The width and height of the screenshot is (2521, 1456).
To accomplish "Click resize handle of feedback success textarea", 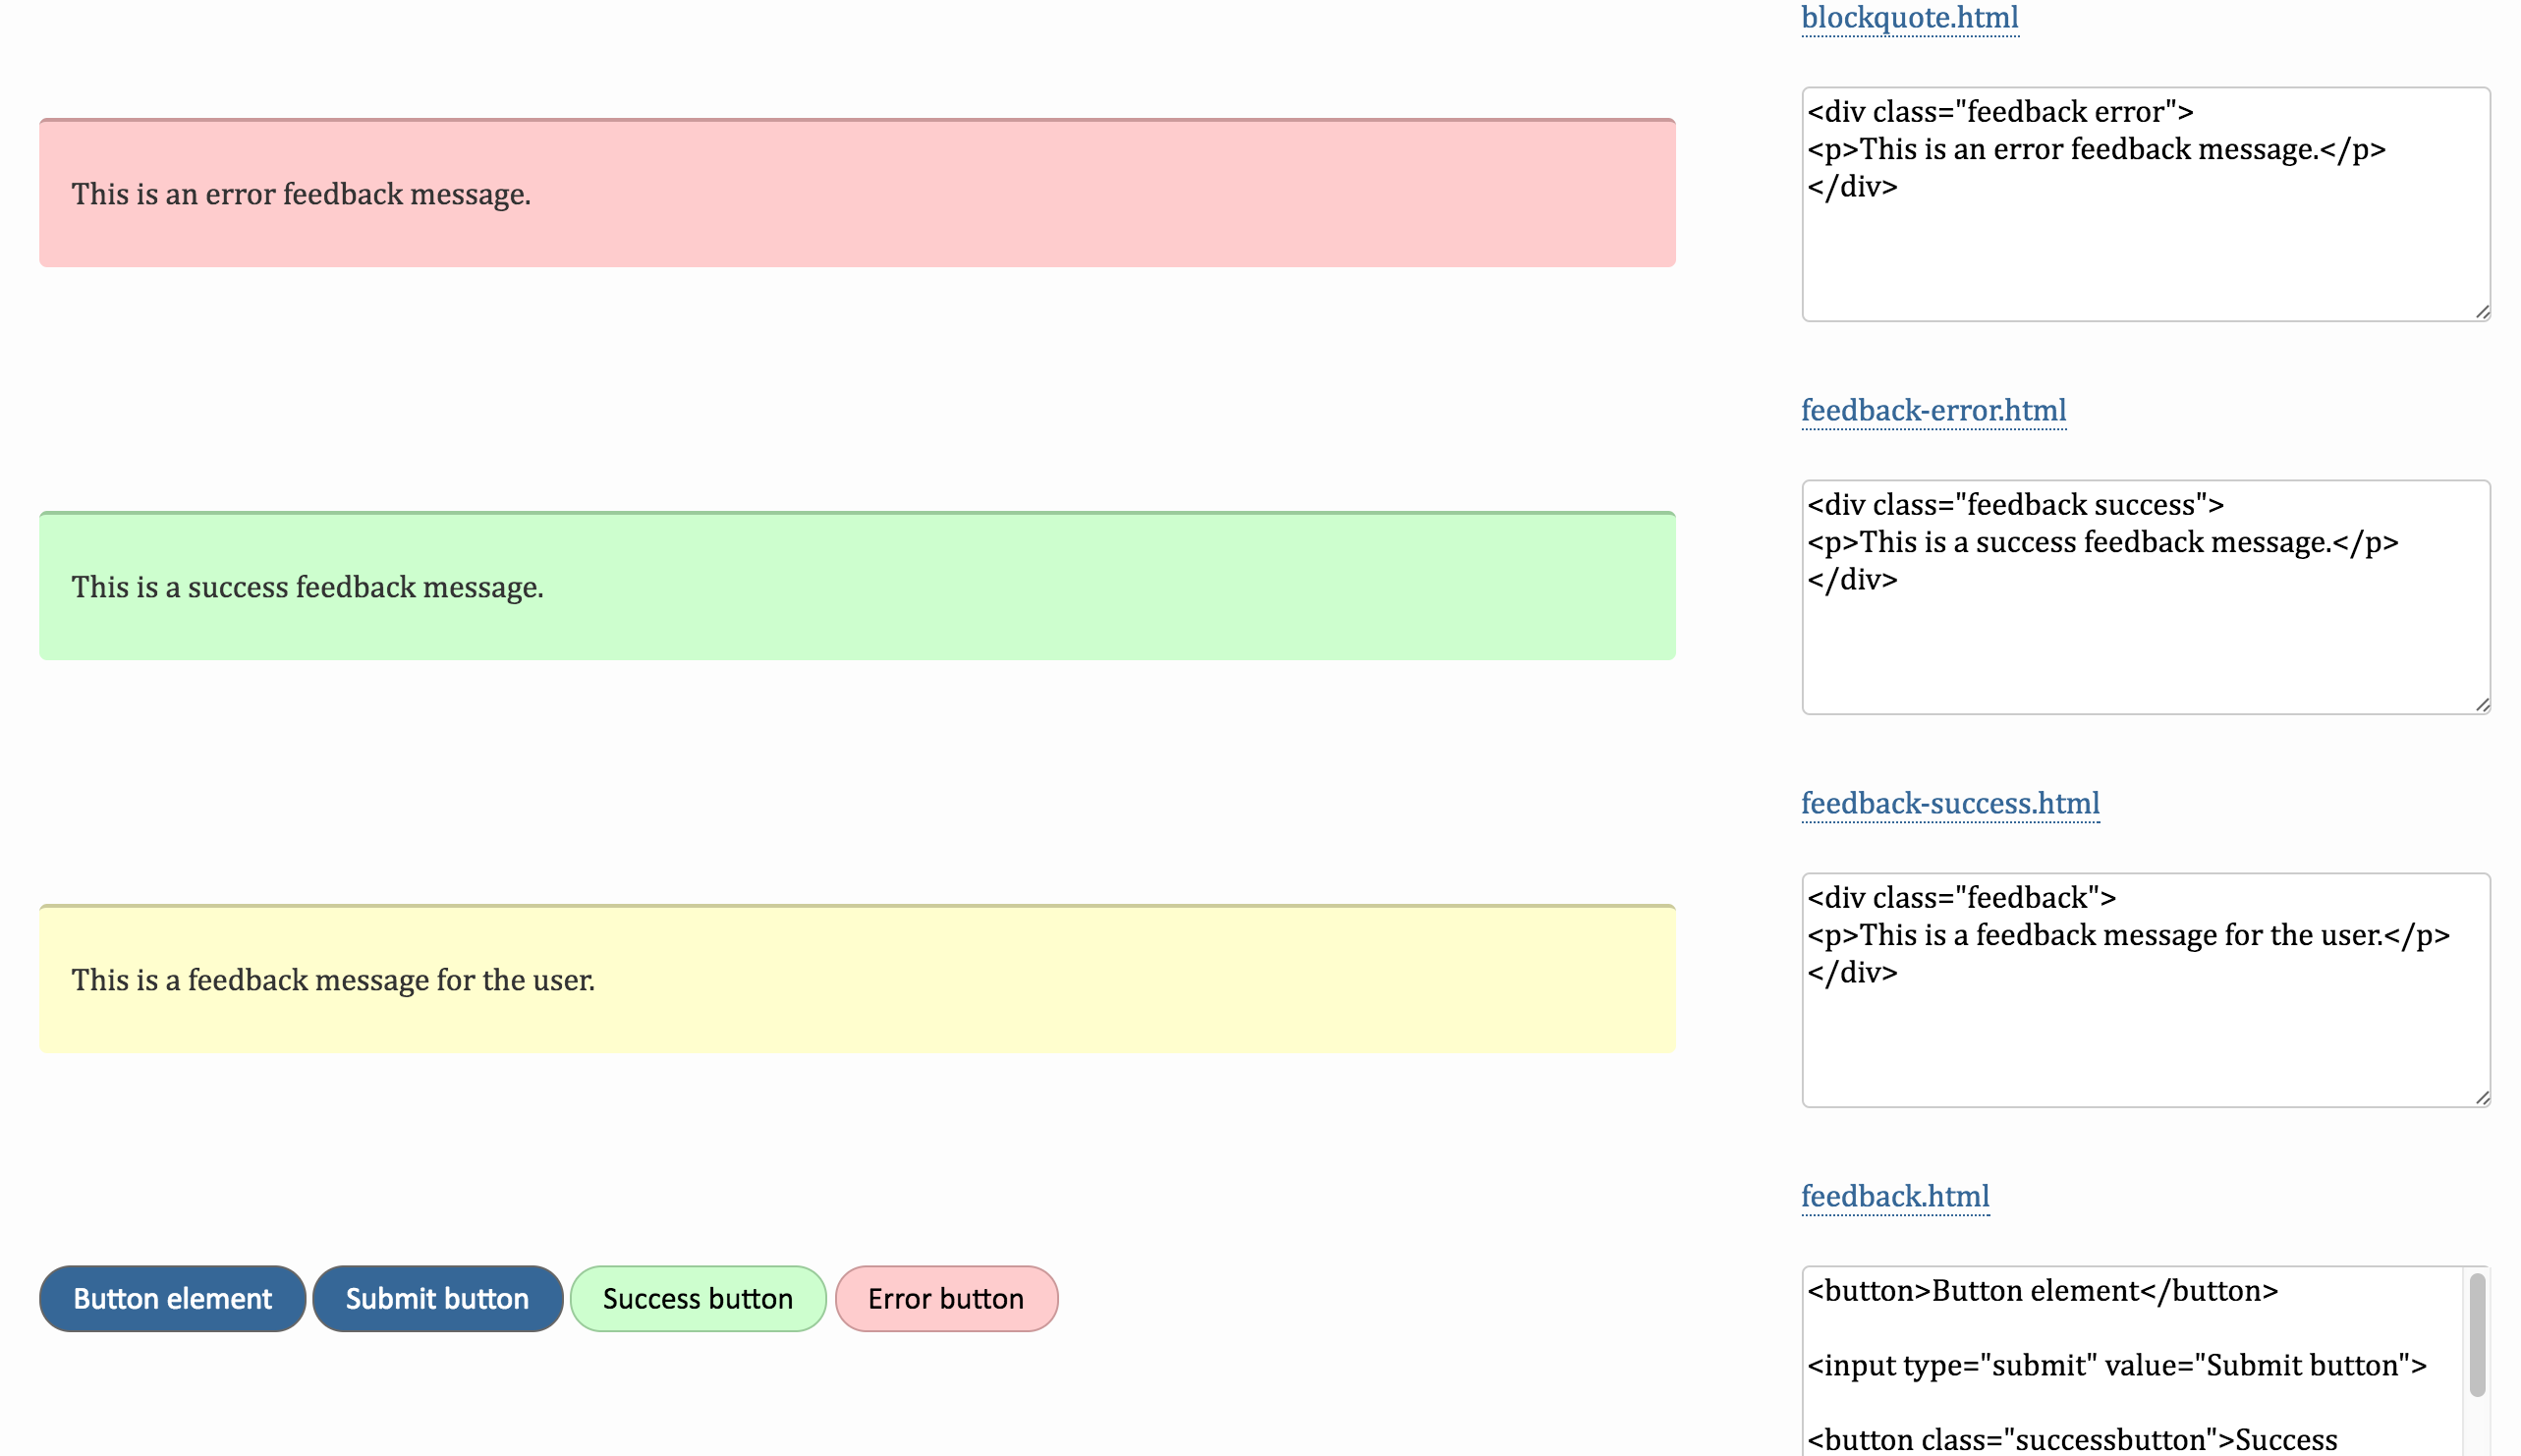I will pos(2482,706).
